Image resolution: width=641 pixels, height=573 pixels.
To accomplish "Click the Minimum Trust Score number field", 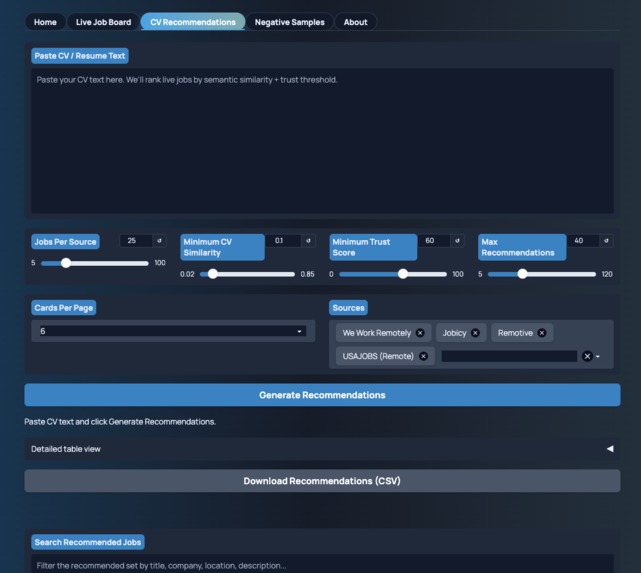I will click(x=434, y=241).
